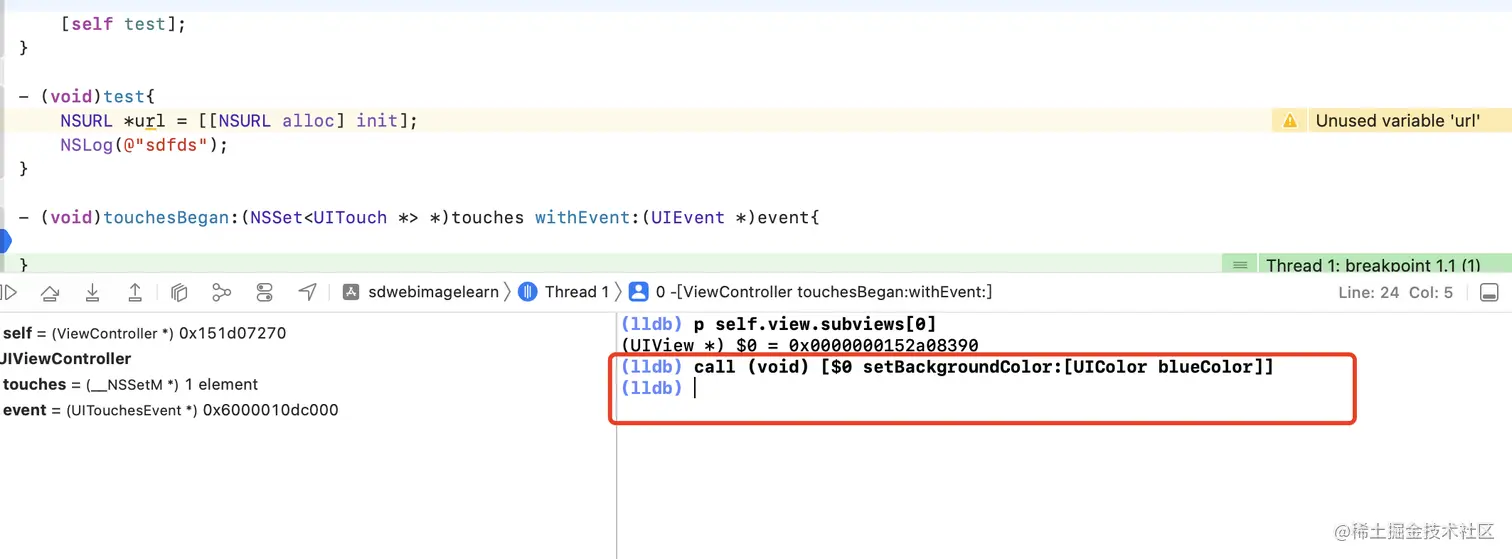Click the call (void) setBackgroundColor console line
This screenshot has height=559, width=1512.
tap(947, 367)
